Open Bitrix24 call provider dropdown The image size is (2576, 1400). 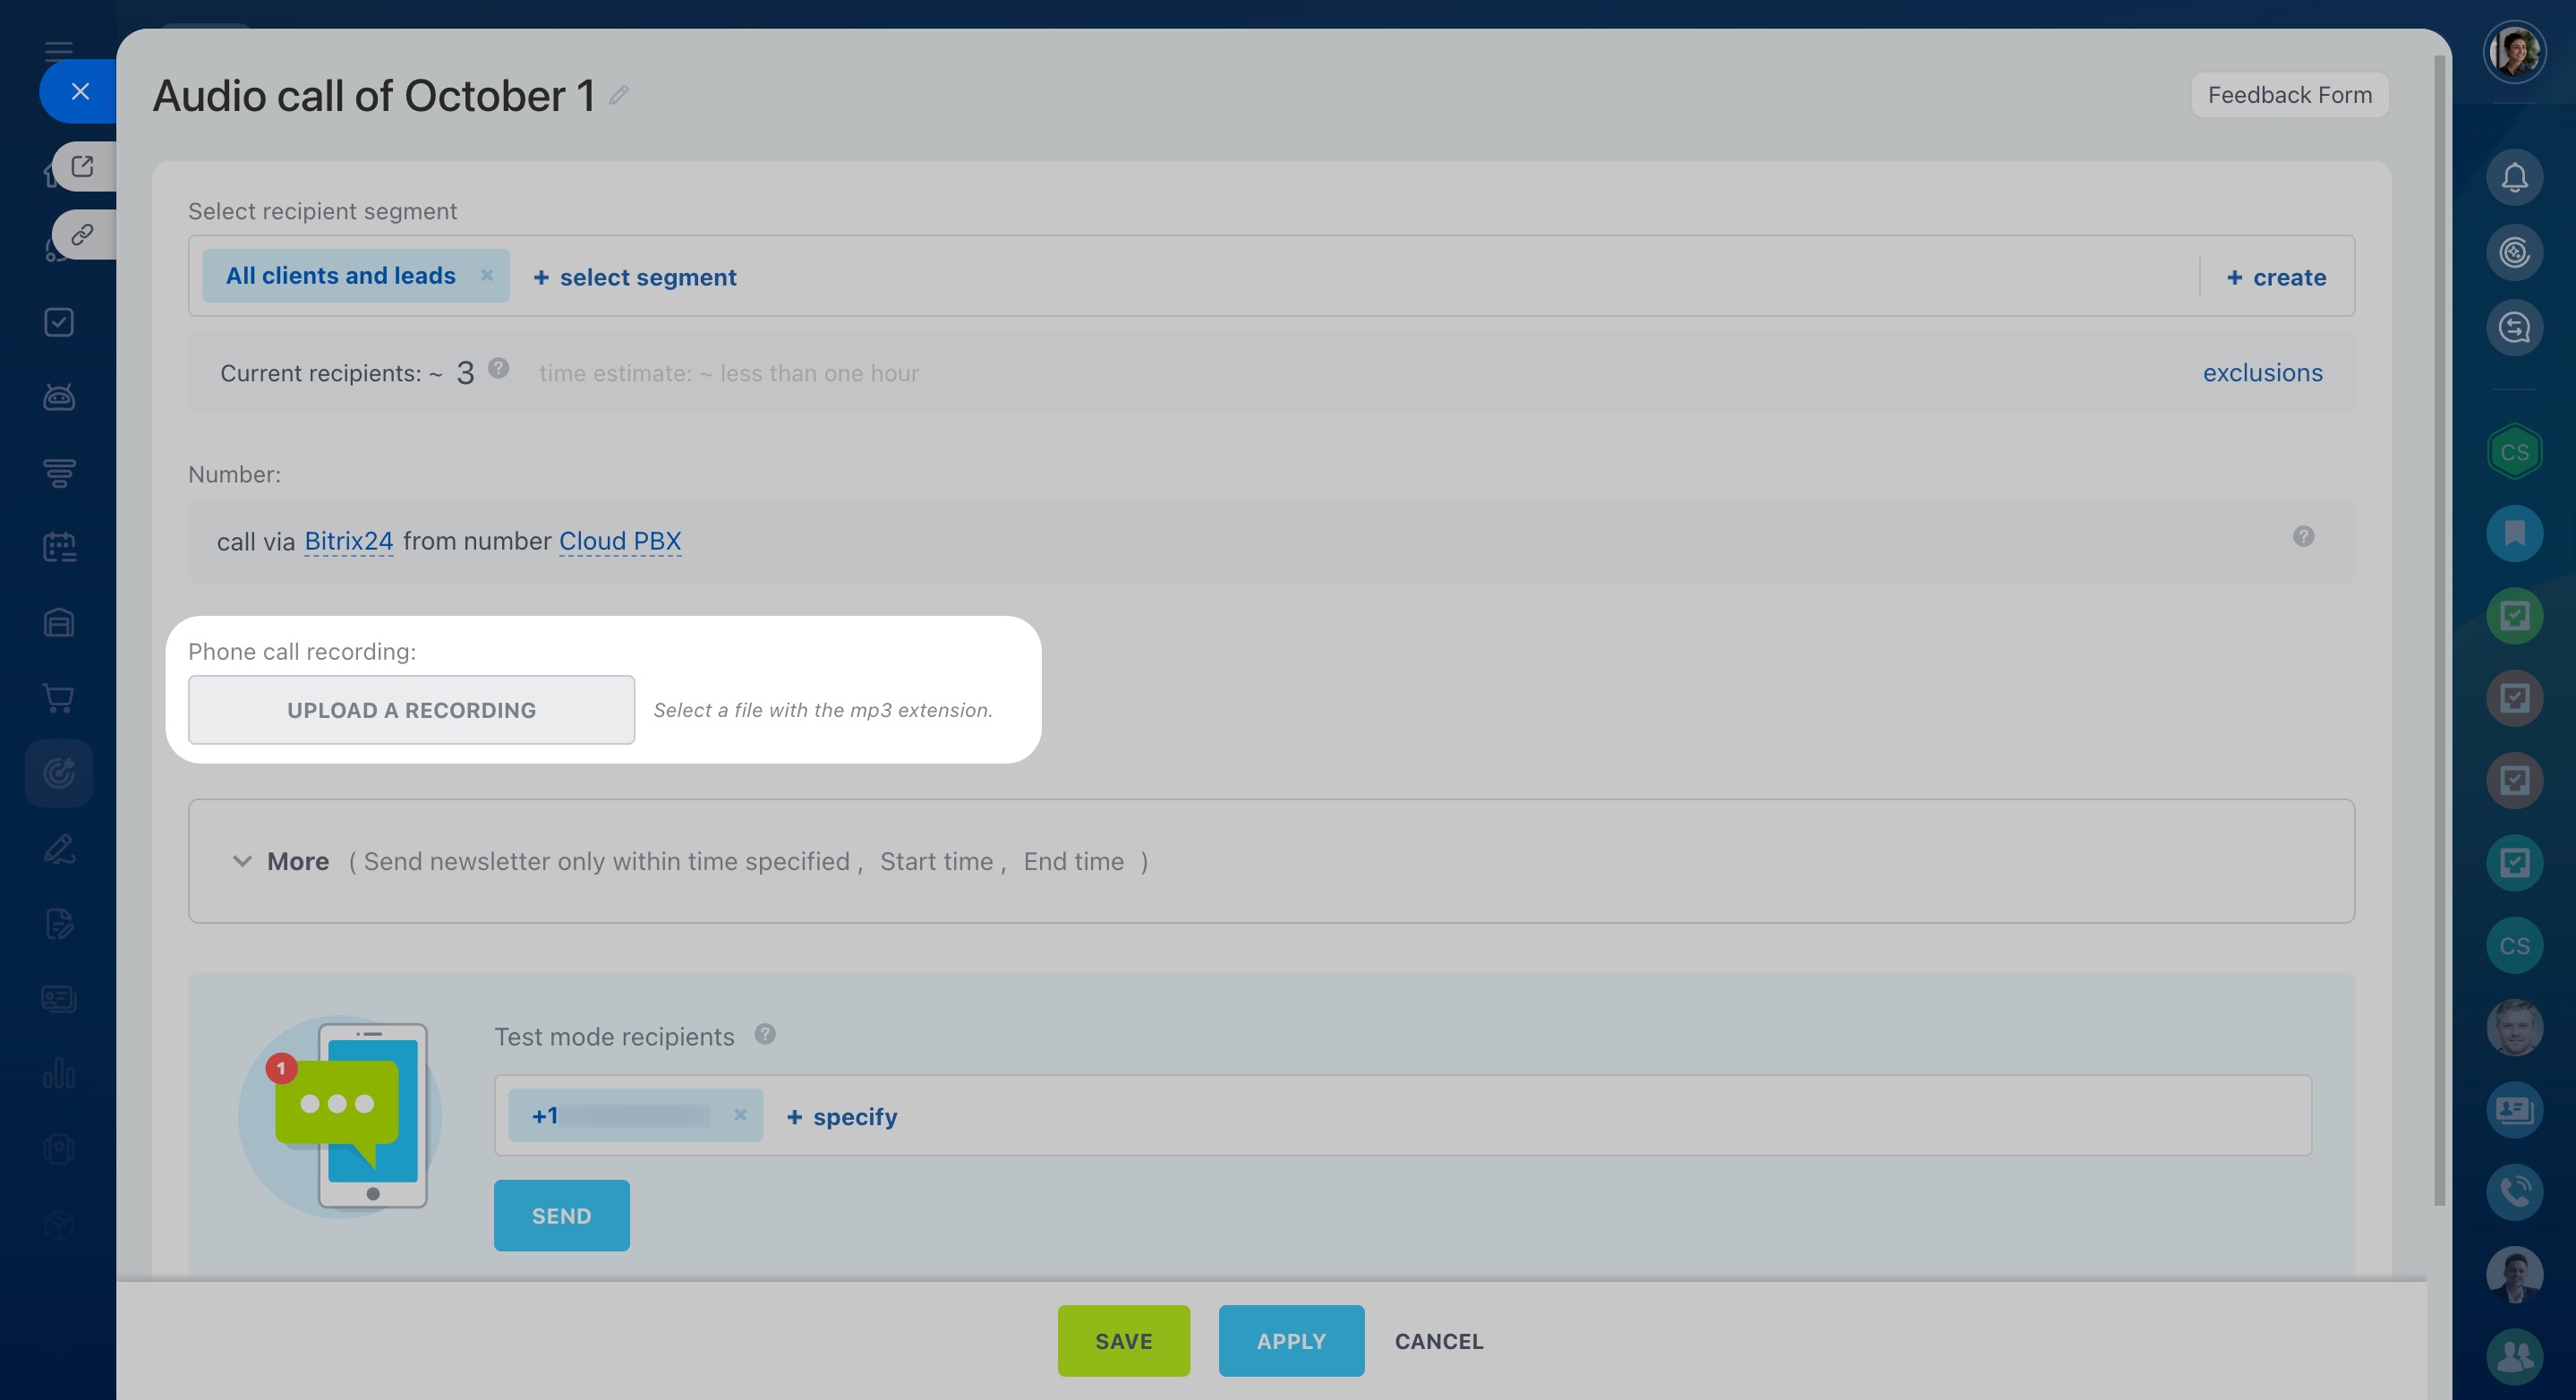tap(348, 541)
